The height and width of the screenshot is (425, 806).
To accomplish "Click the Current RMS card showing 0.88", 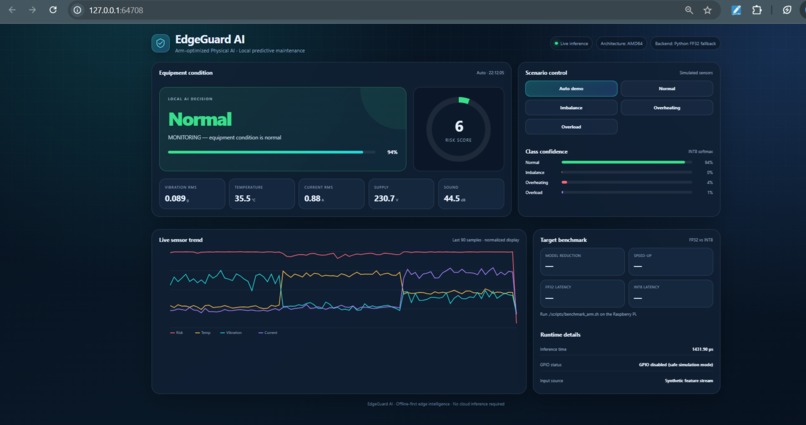I will pyautogui.click(x=332, y=194).
